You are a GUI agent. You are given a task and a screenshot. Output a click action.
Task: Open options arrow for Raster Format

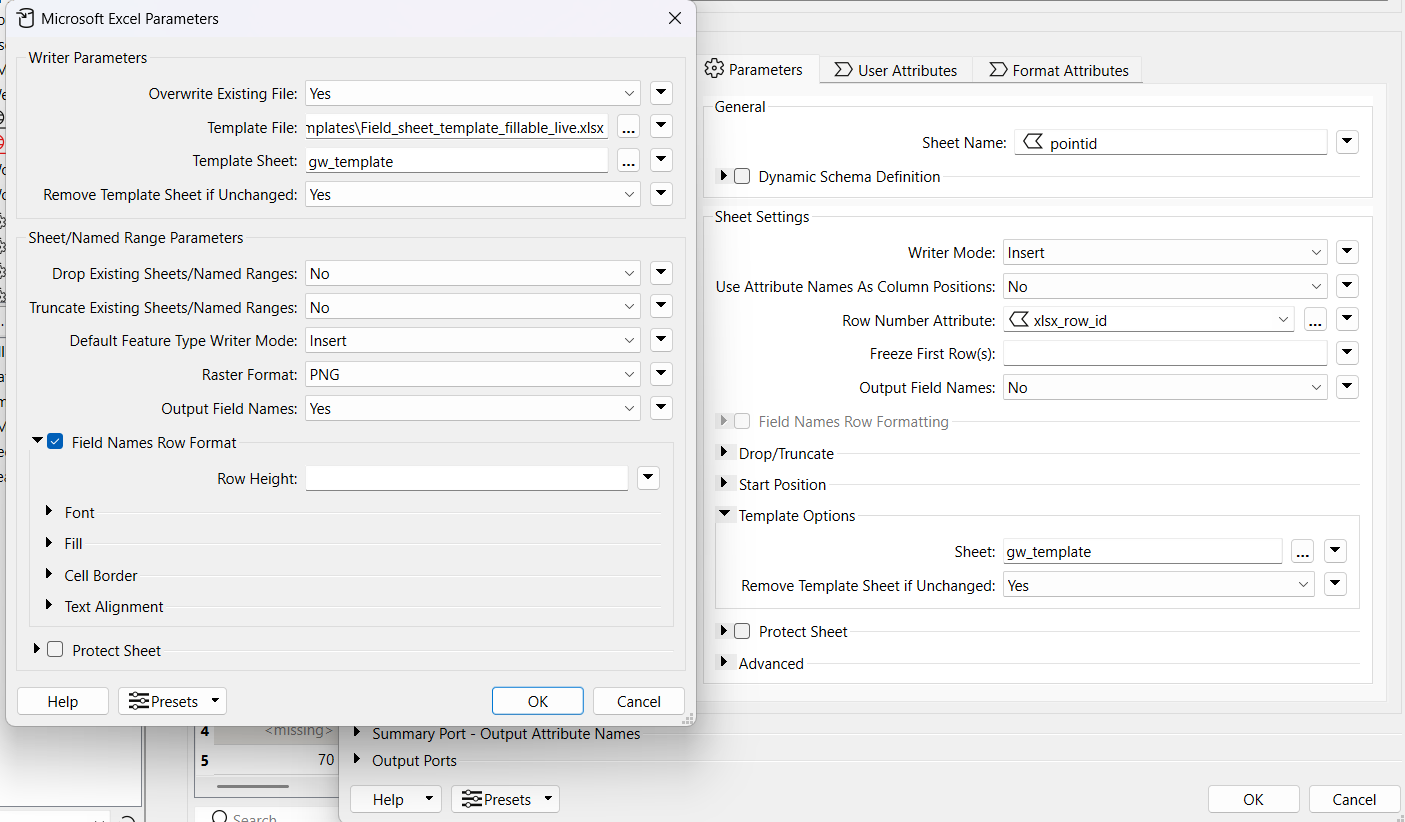coord(661,374)
